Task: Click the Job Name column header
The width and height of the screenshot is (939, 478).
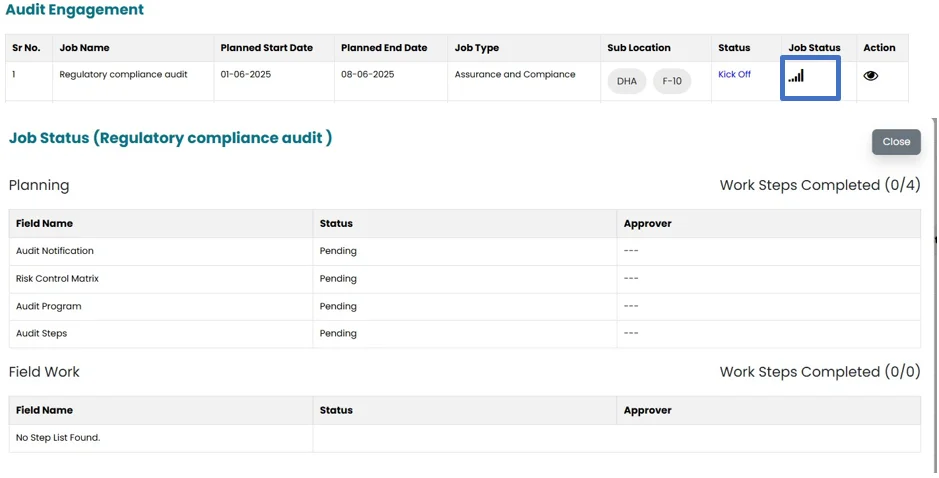Action: (x=84, y=48)
